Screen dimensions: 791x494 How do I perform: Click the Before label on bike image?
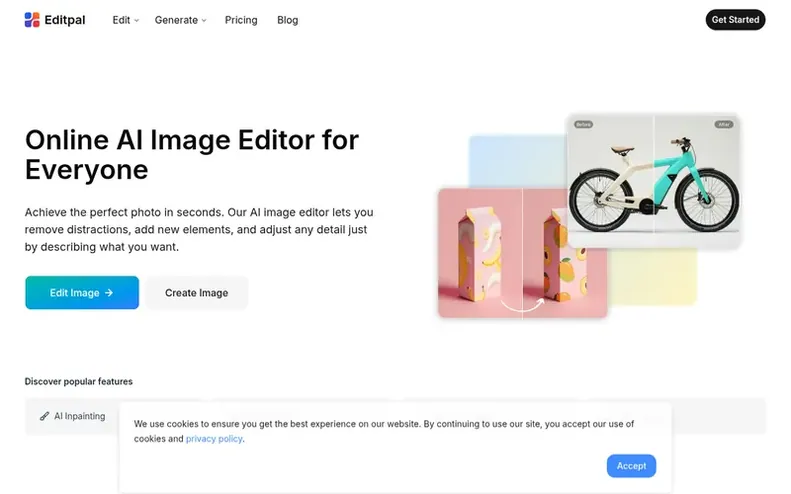click(583, 124)
